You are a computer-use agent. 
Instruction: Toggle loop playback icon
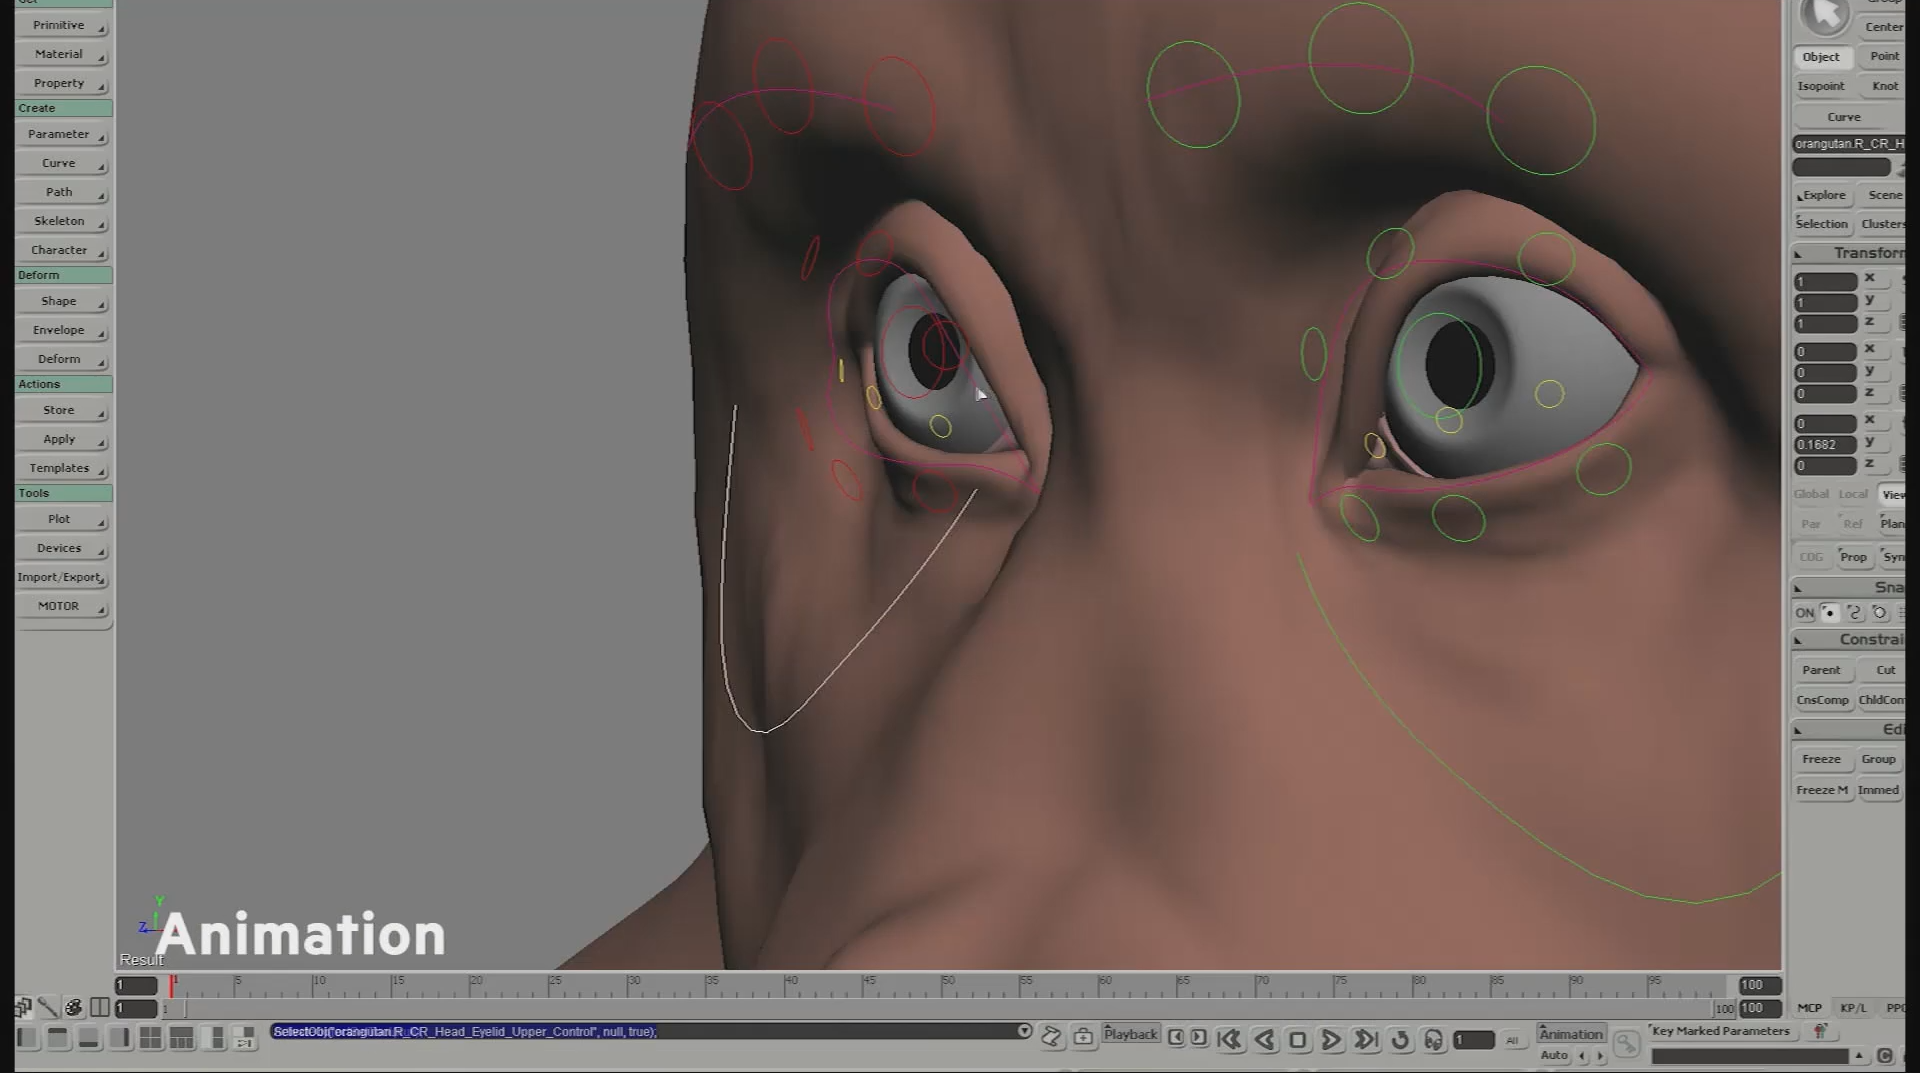click(1400, 1040)
